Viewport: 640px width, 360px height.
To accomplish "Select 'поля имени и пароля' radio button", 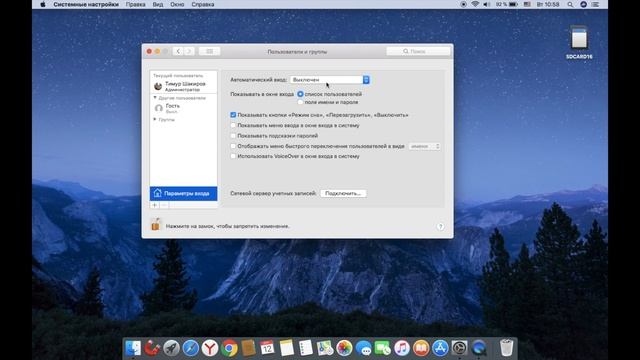I will point(300,102).
